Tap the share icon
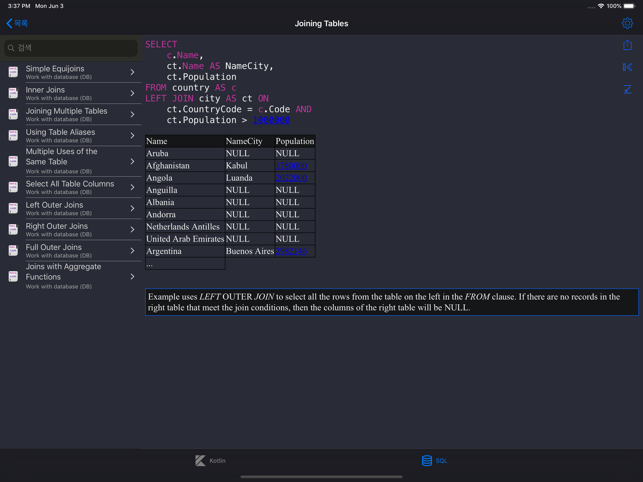 coord(627,45)
